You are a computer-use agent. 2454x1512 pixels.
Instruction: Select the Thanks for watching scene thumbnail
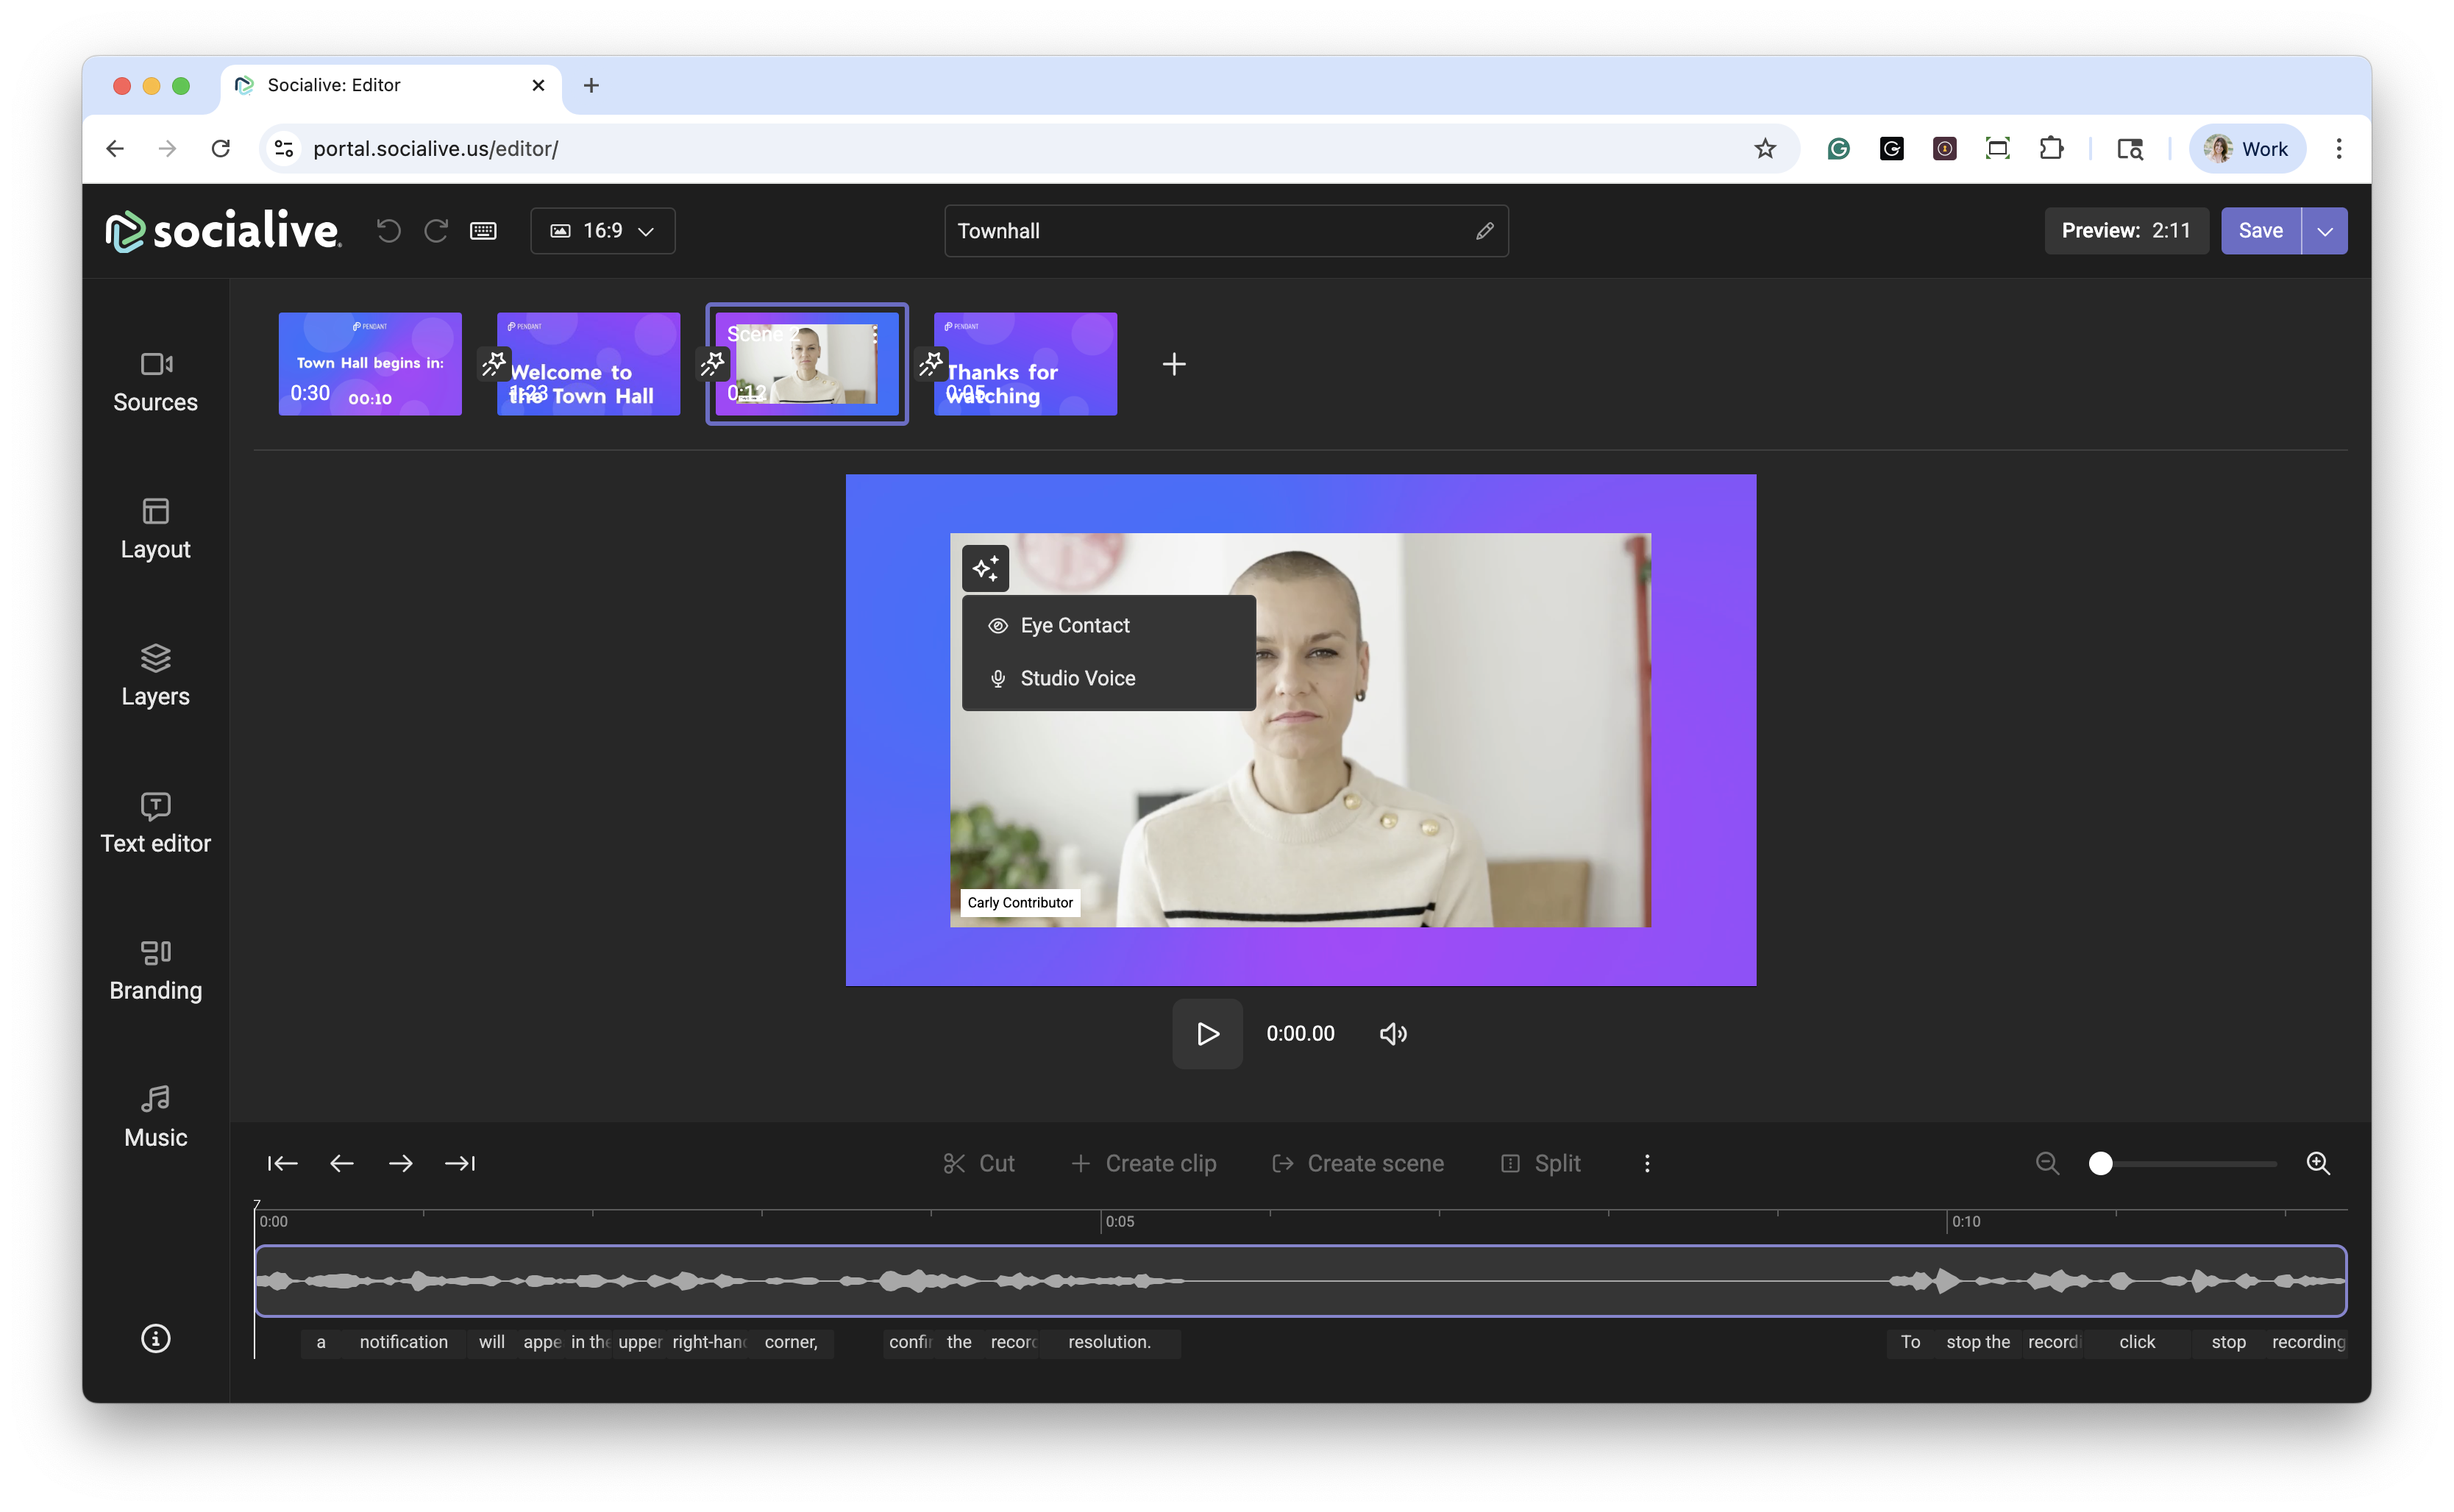click(x=1025, y=364)
